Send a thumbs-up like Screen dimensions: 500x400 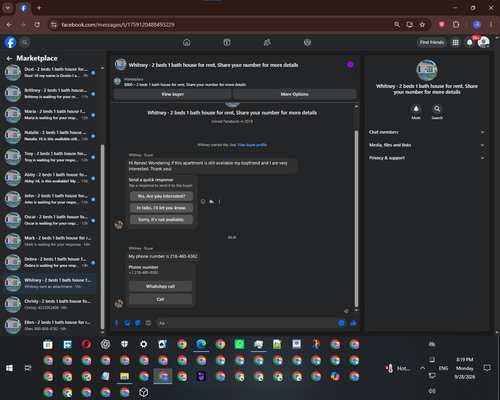[353, 323]
